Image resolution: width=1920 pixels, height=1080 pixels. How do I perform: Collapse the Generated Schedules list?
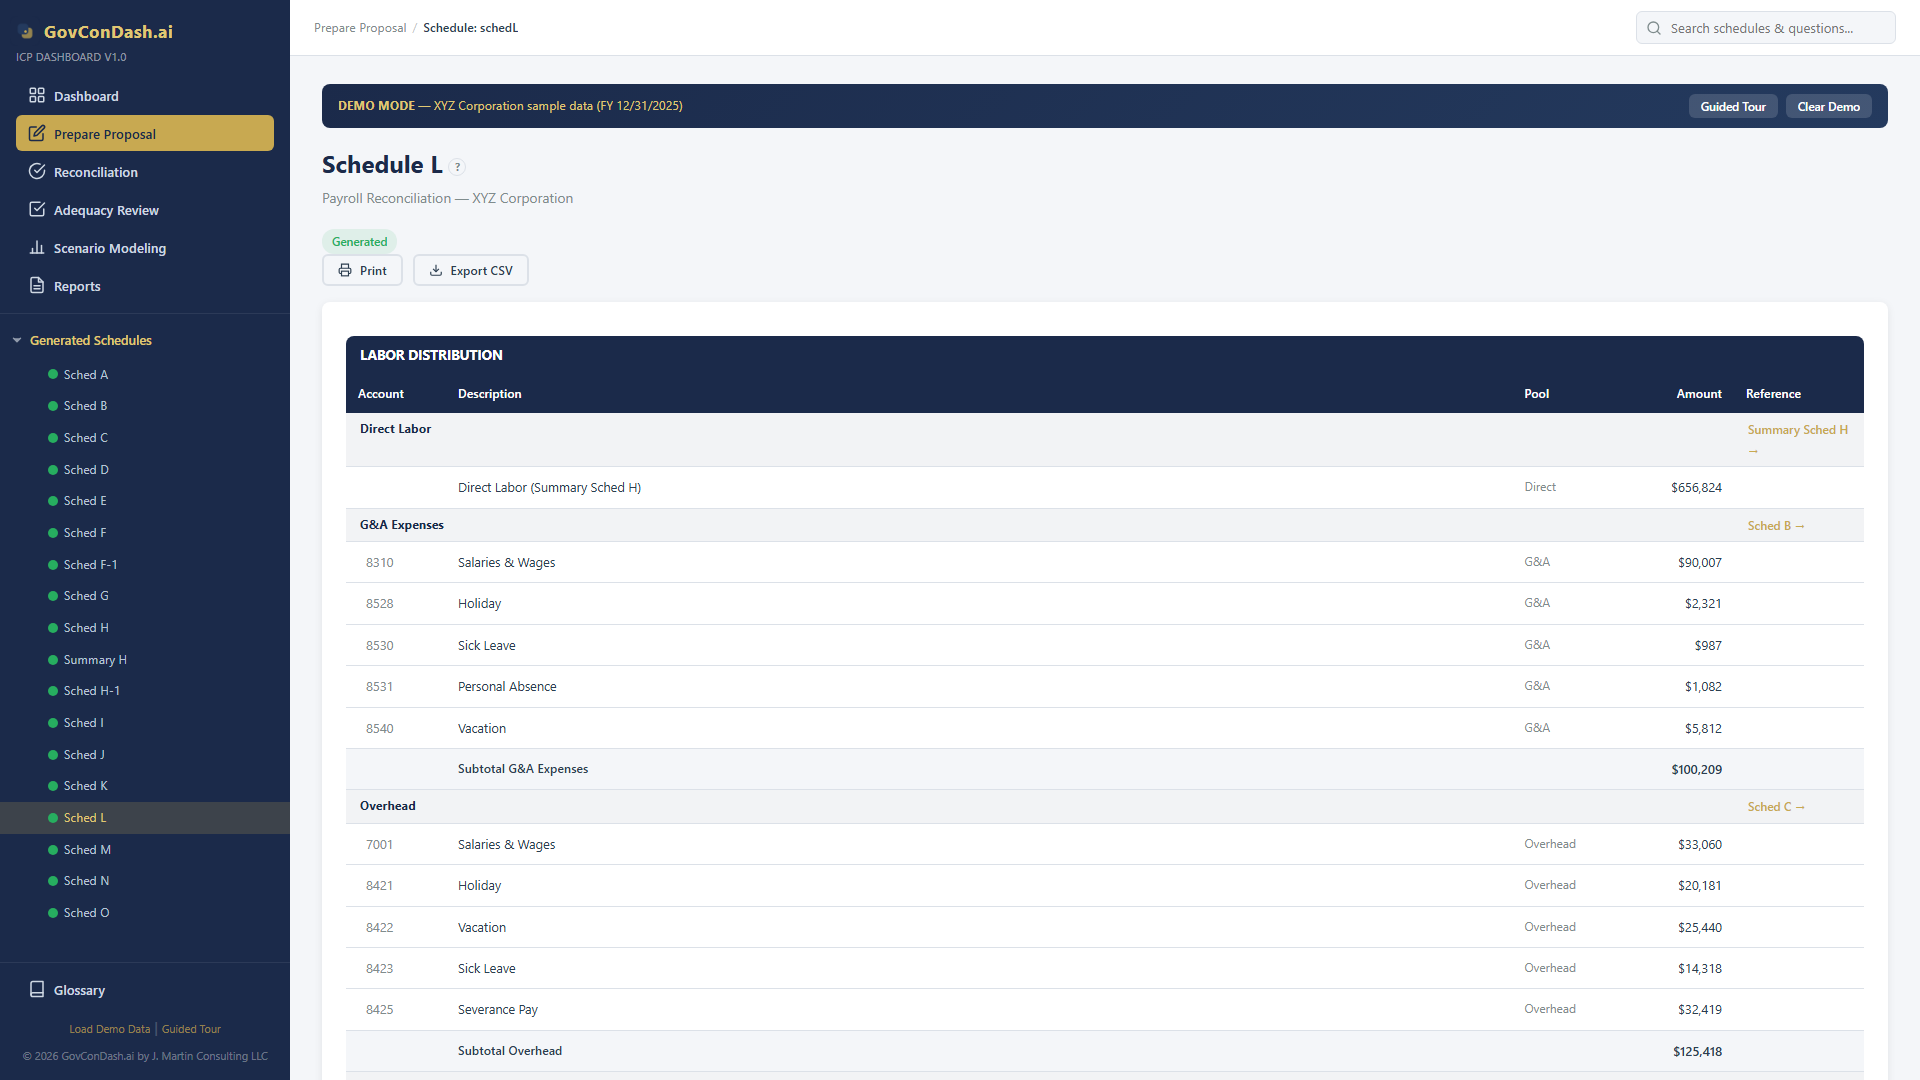[x=16, y=340]
